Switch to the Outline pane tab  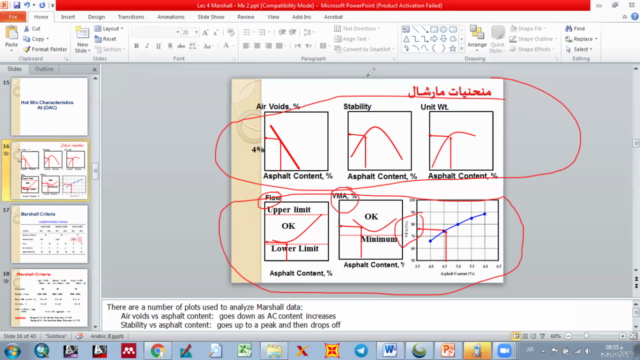point(44,69)
